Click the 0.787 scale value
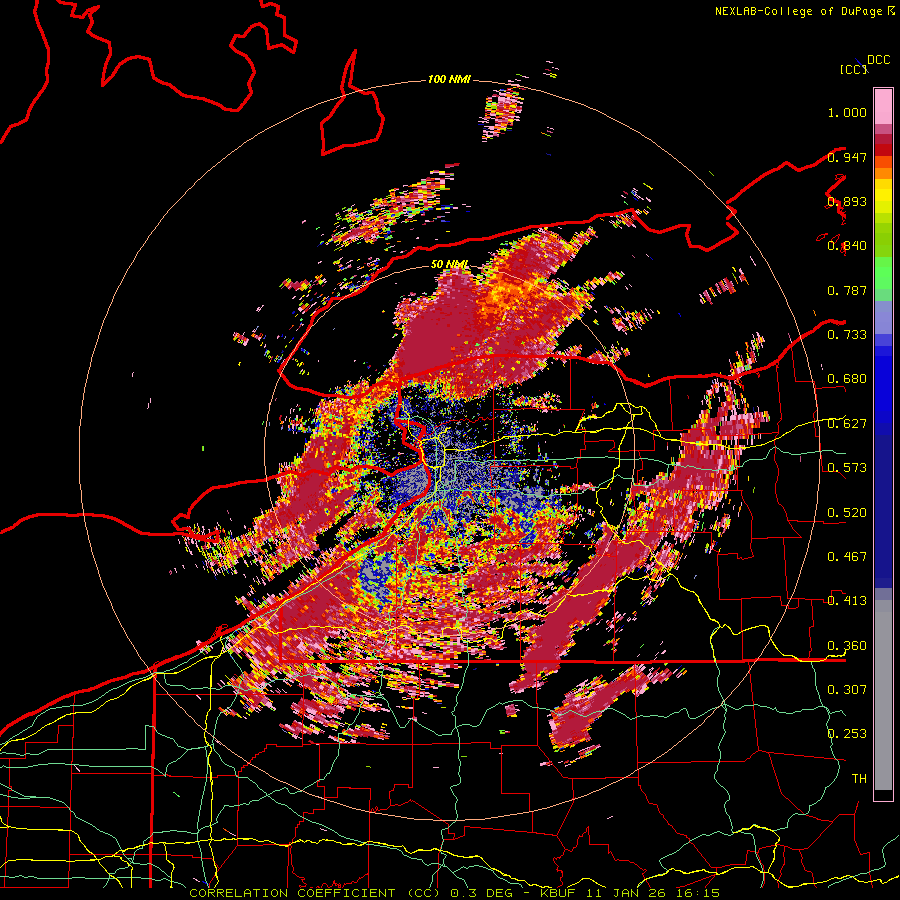The height and width of the screenshot is (900, 900). [847, 290]
